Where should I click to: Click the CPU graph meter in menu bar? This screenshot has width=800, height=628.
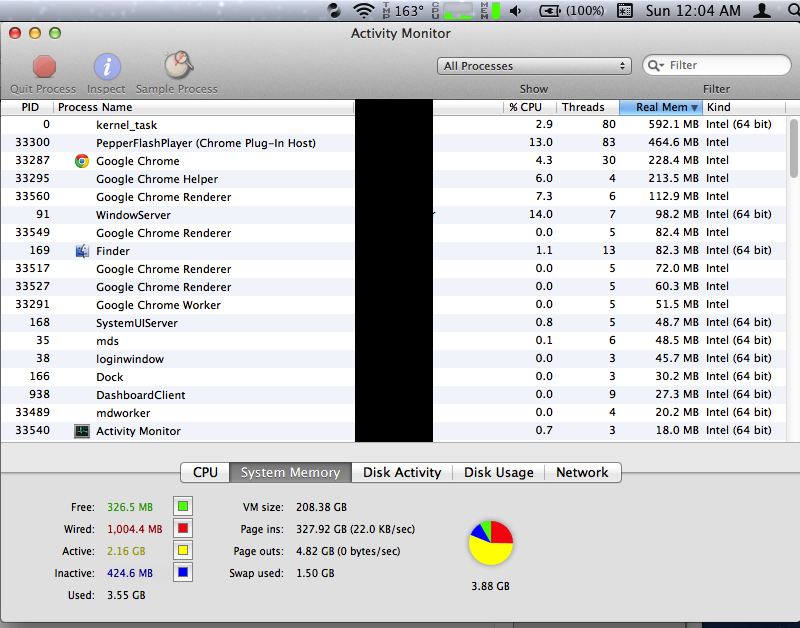tap(453, 10)
